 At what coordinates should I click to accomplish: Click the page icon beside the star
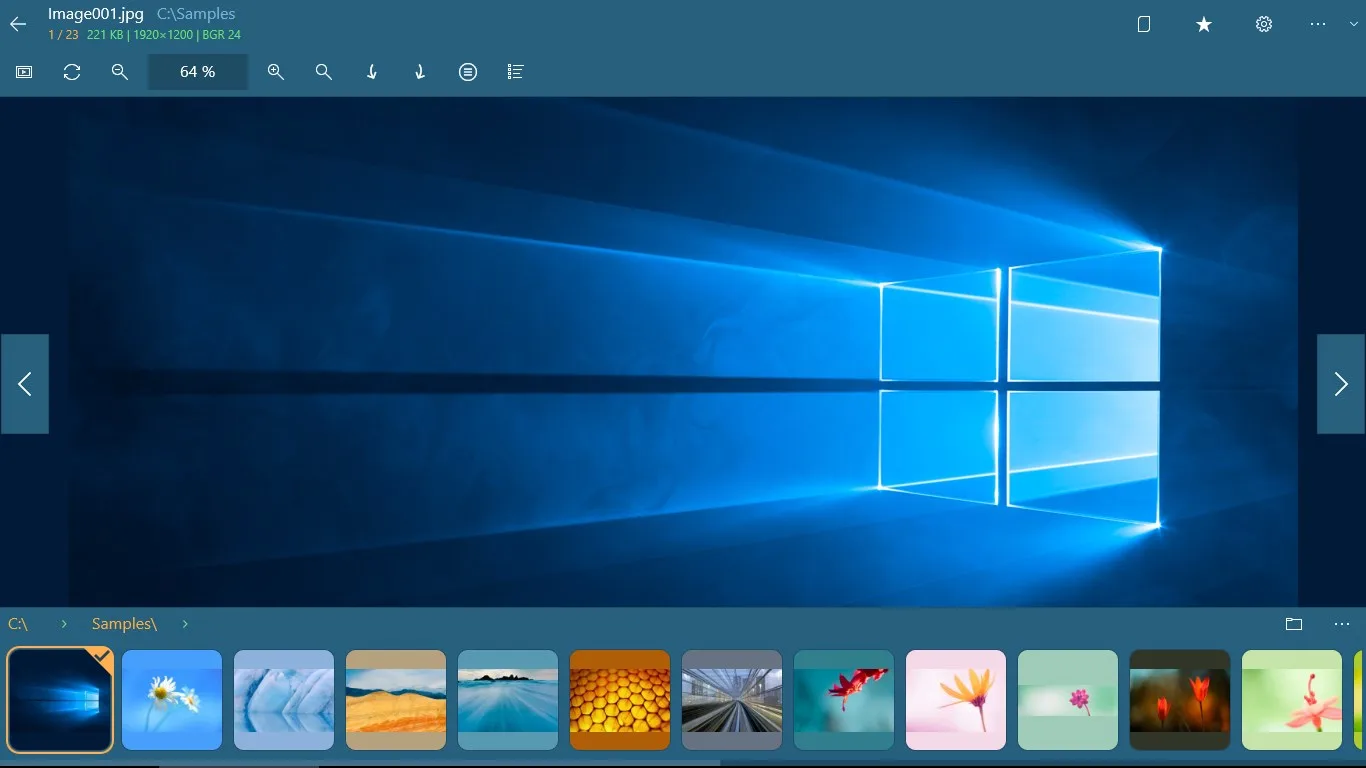(1144, 24)
